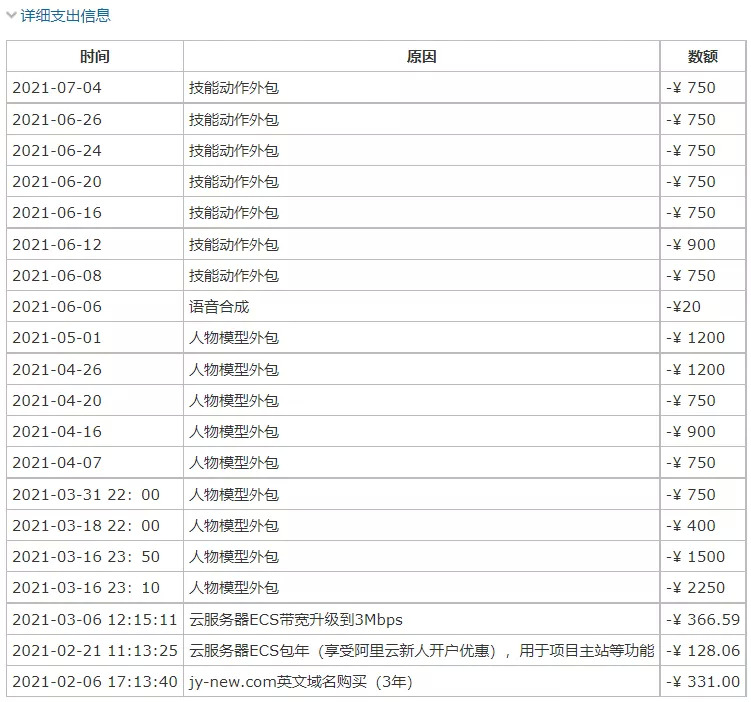Click the date 2021-03-16 23: 10
The height and width of the screenshot is (702, 751).
tap(86, 588)
